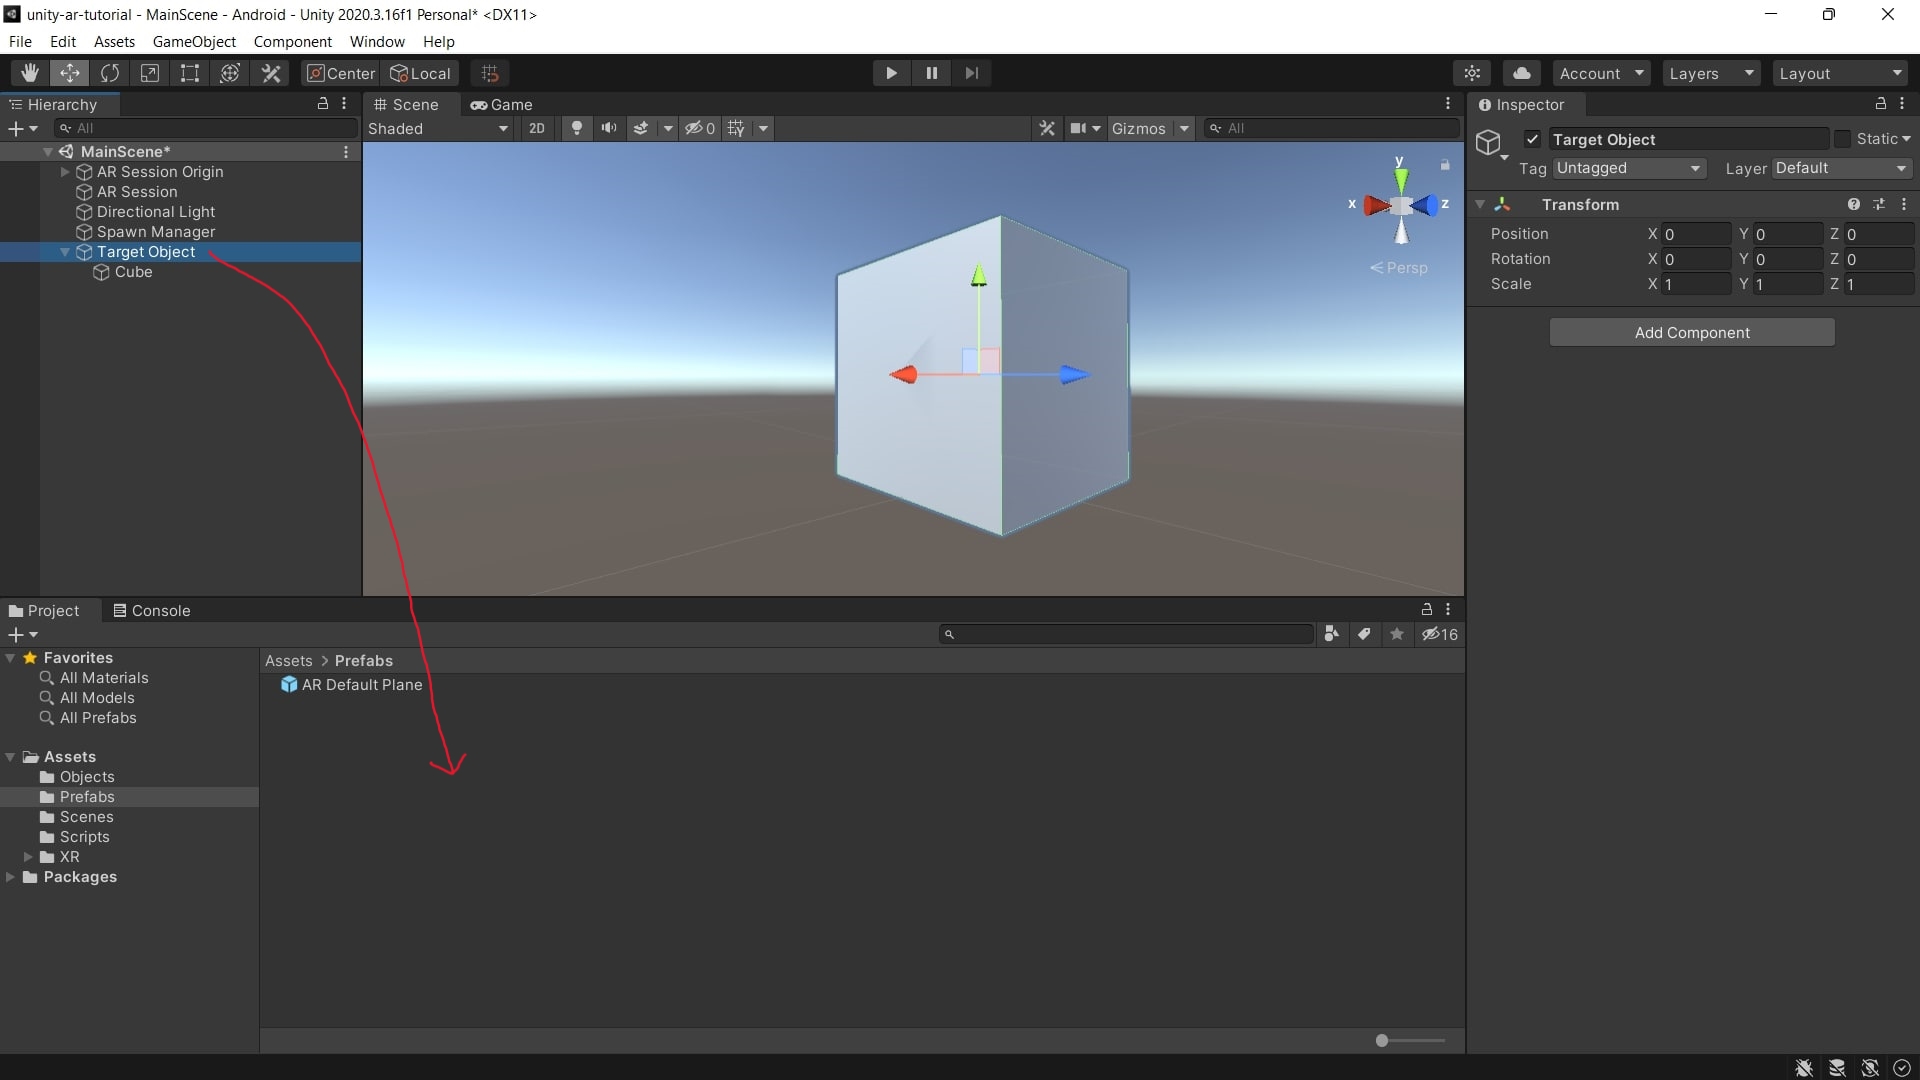
Task: Click Assets breadcrumb link
Action: [x=288, y=661]
